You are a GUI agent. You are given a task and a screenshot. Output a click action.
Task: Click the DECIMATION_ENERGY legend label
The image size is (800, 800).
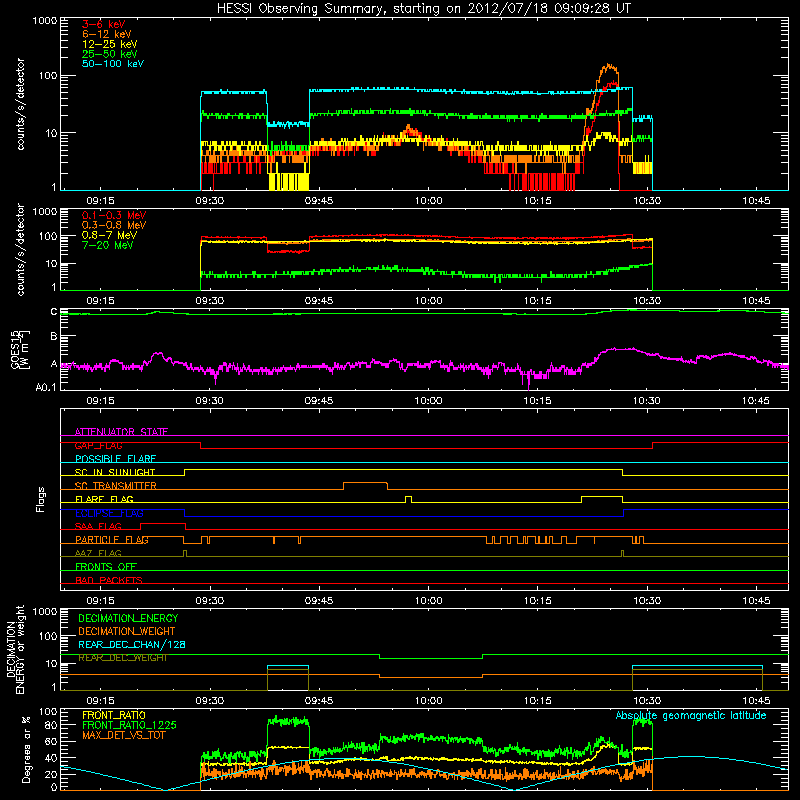(128, 618)
